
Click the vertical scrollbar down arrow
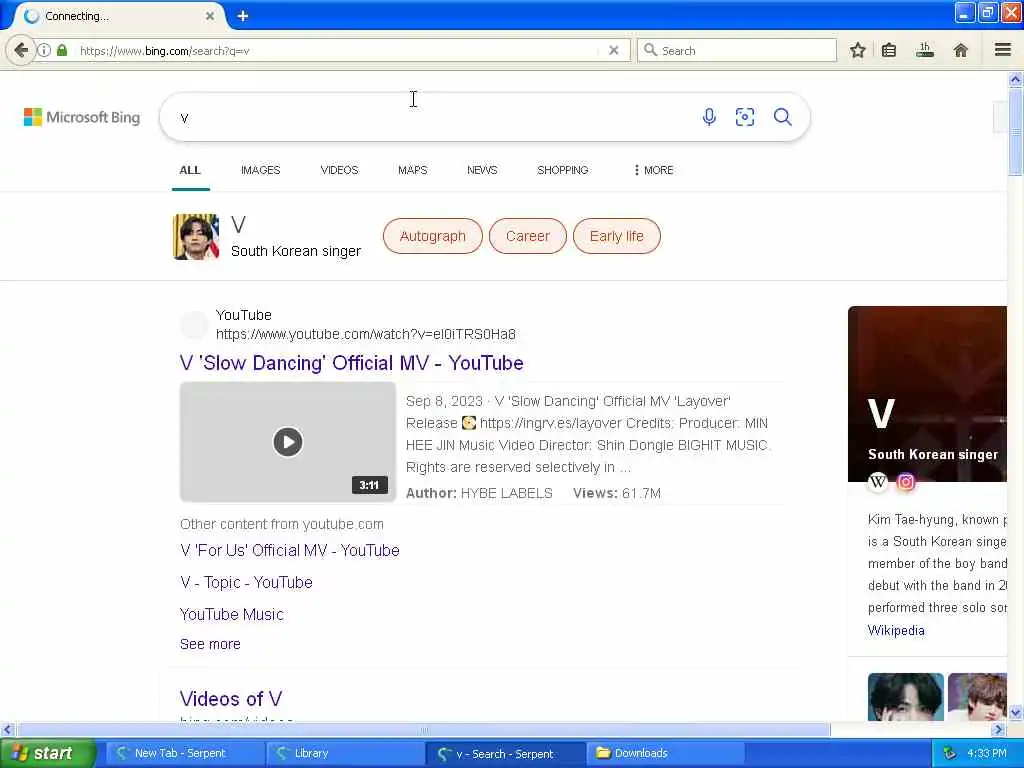1015,712
